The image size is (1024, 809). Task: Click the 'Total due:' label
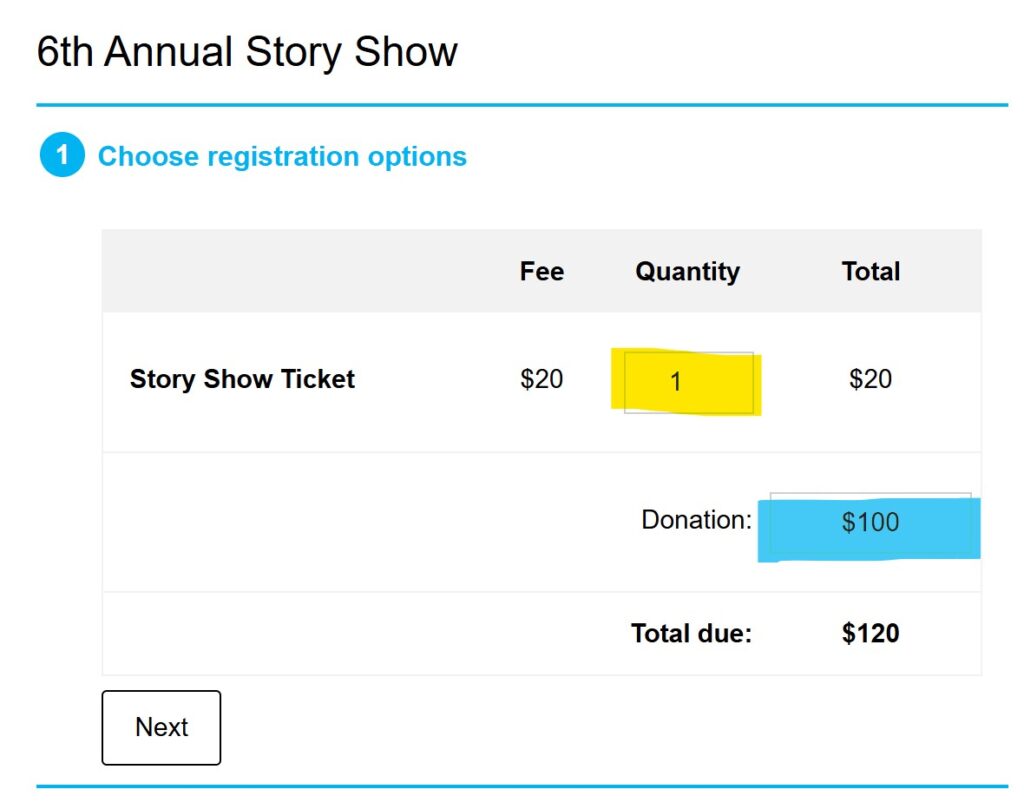click(x=691, y=634)
